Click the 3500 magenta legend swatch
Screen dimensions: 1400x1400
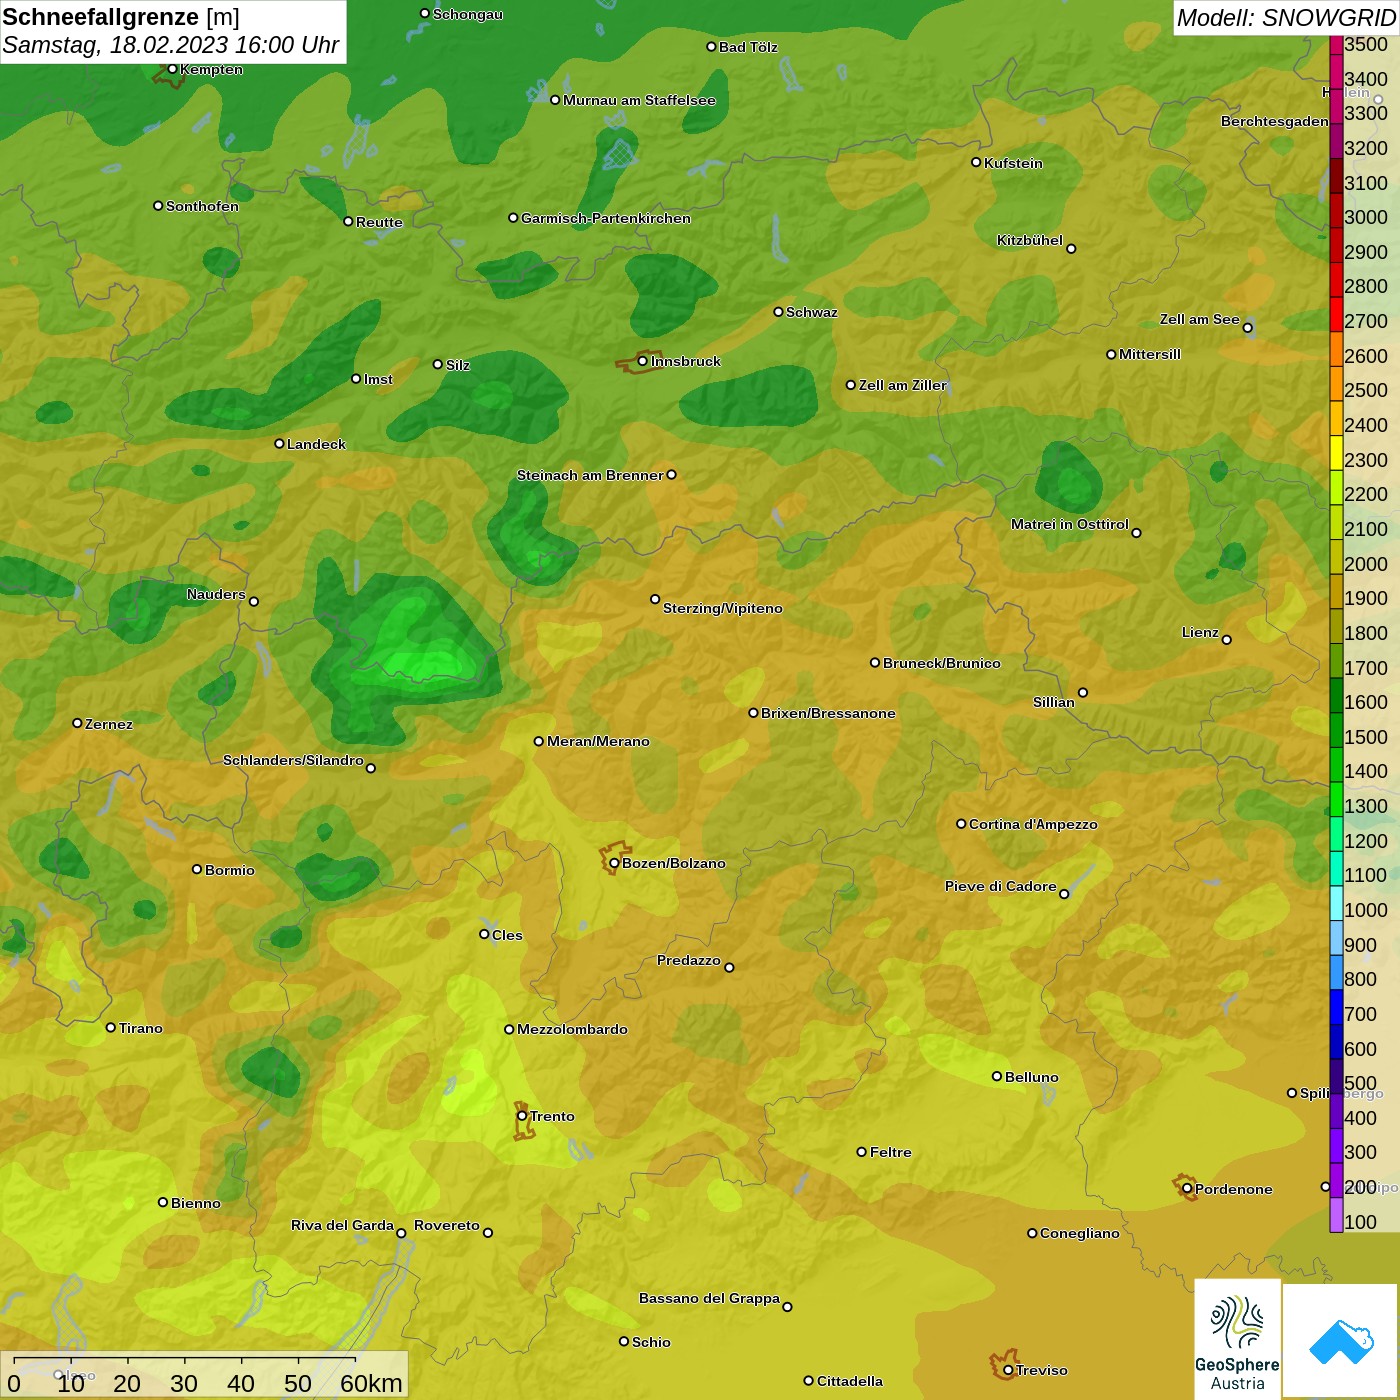point(1336,44)
